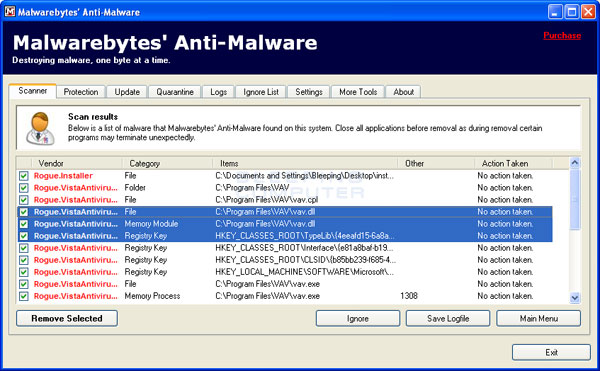Click the results list scroll up arrow
Viewport: 600px width, 371px height.
coord(575,163)
